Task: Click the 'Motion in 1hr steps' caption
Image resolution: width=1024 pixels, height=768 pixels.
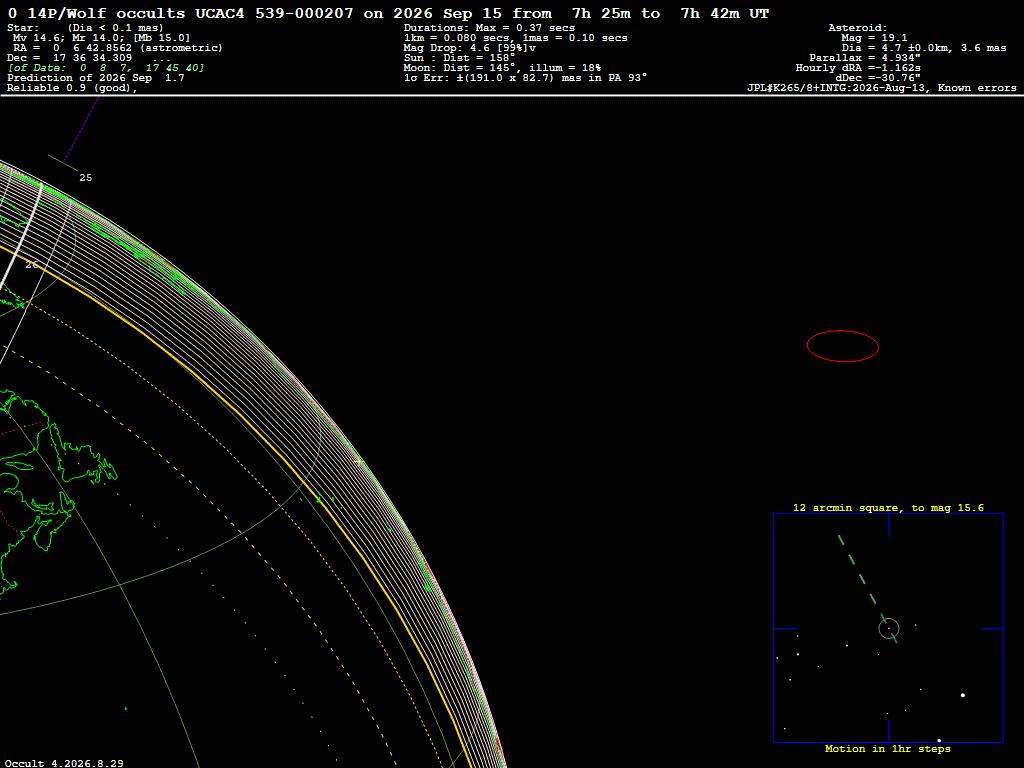Action: click(x=888, y=748)
